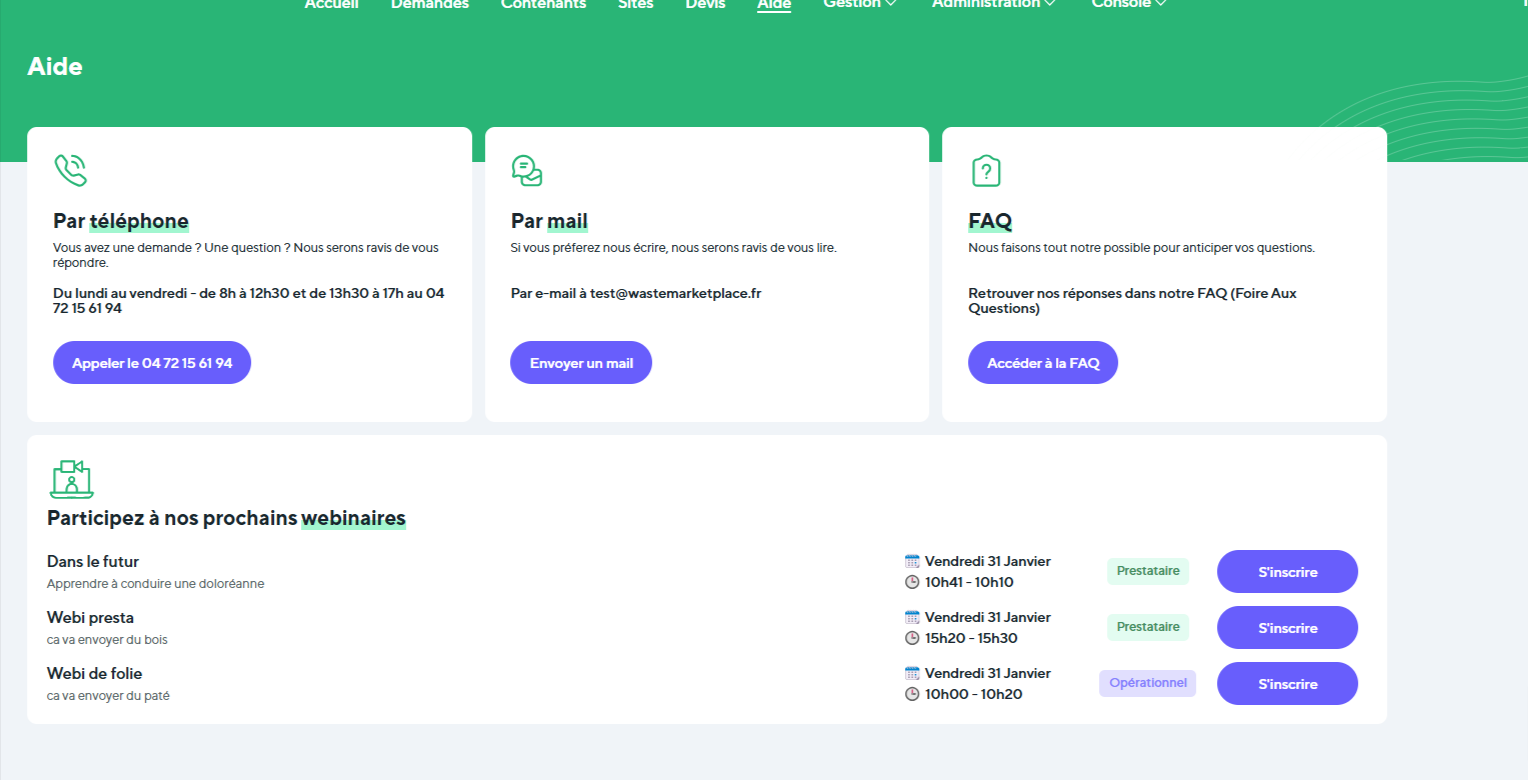Go to the Demandes menu item

(x=429, y=5)
